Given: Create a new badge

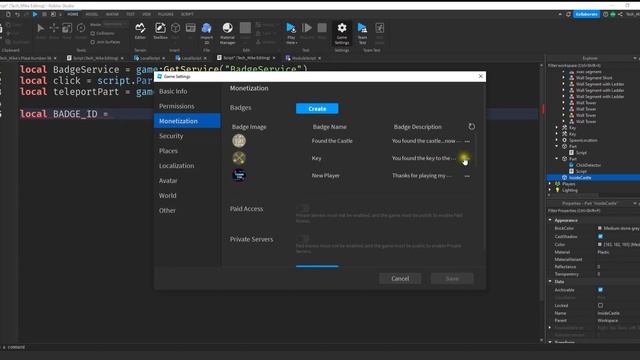Looking at the screenshot, I should 317,109.
